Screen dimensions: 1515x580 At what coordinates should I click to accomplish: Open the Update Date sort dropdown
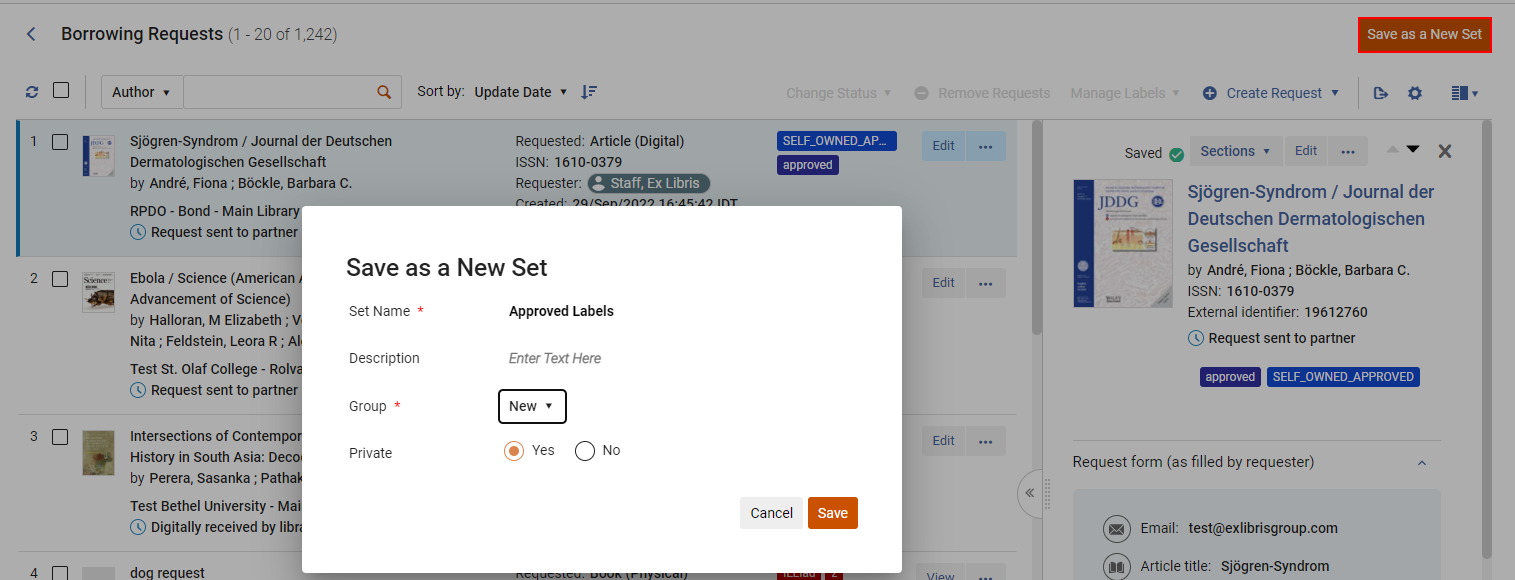point(520,92)
